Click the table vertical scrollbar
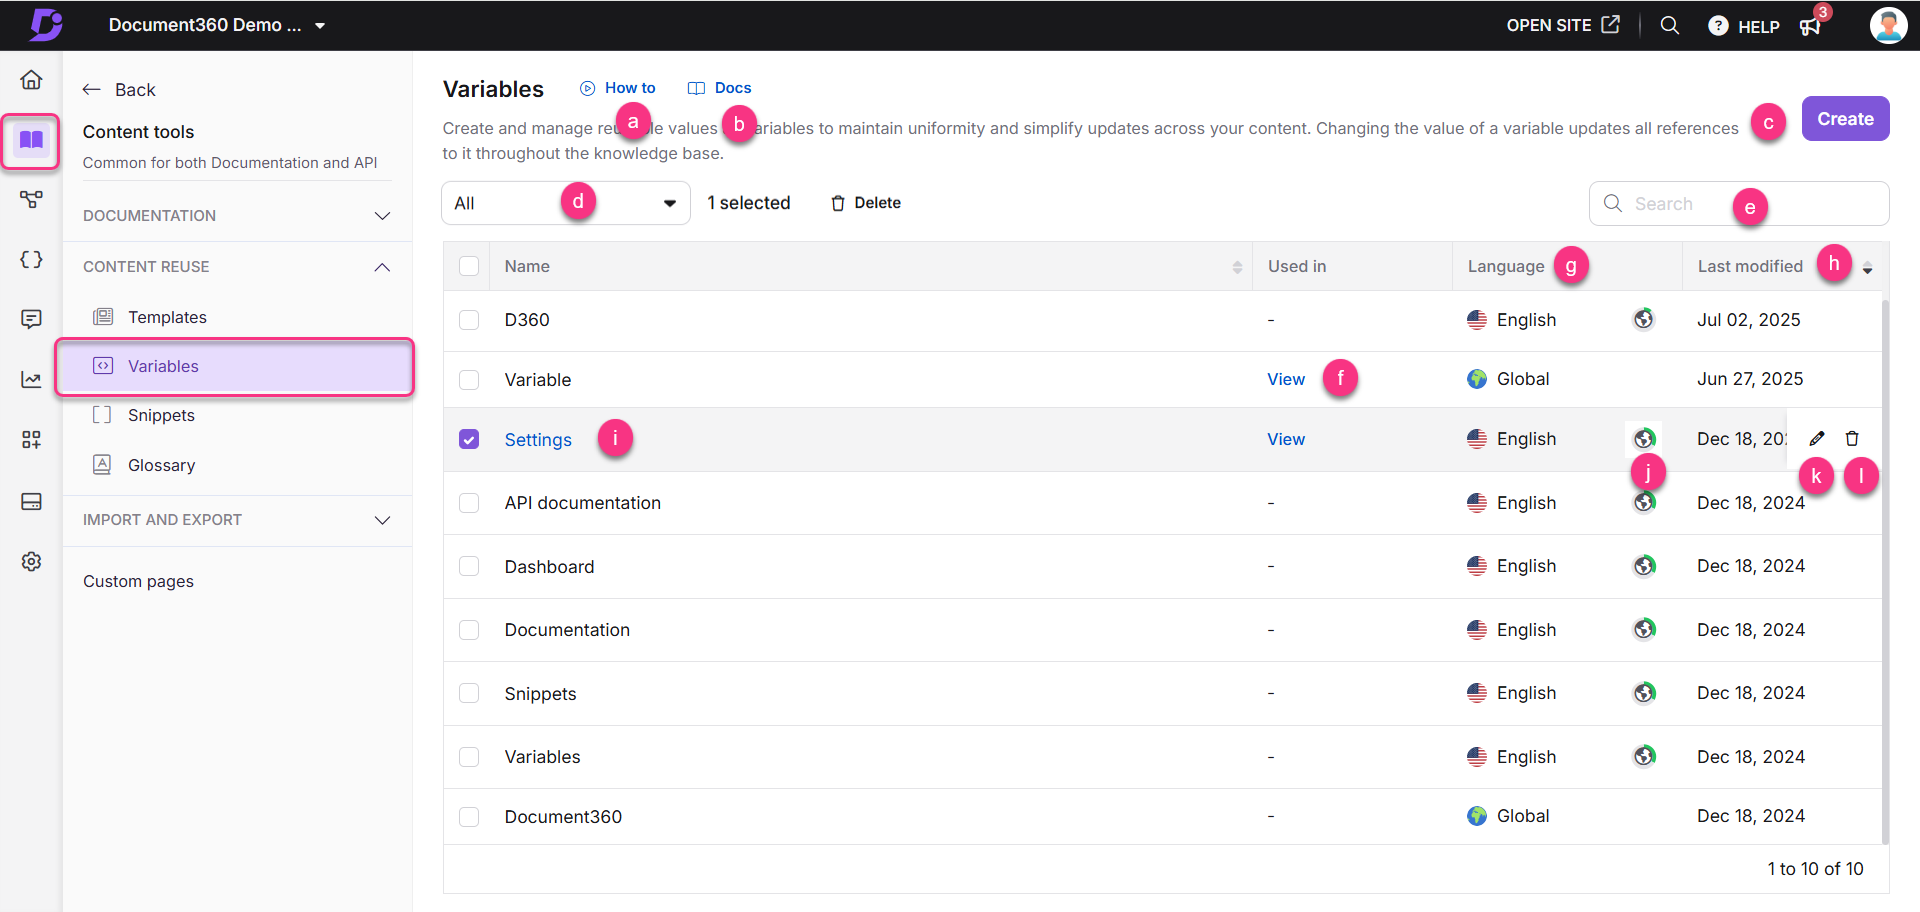The width and height of the screenshot is (1920, 912). pos(1885,570)
